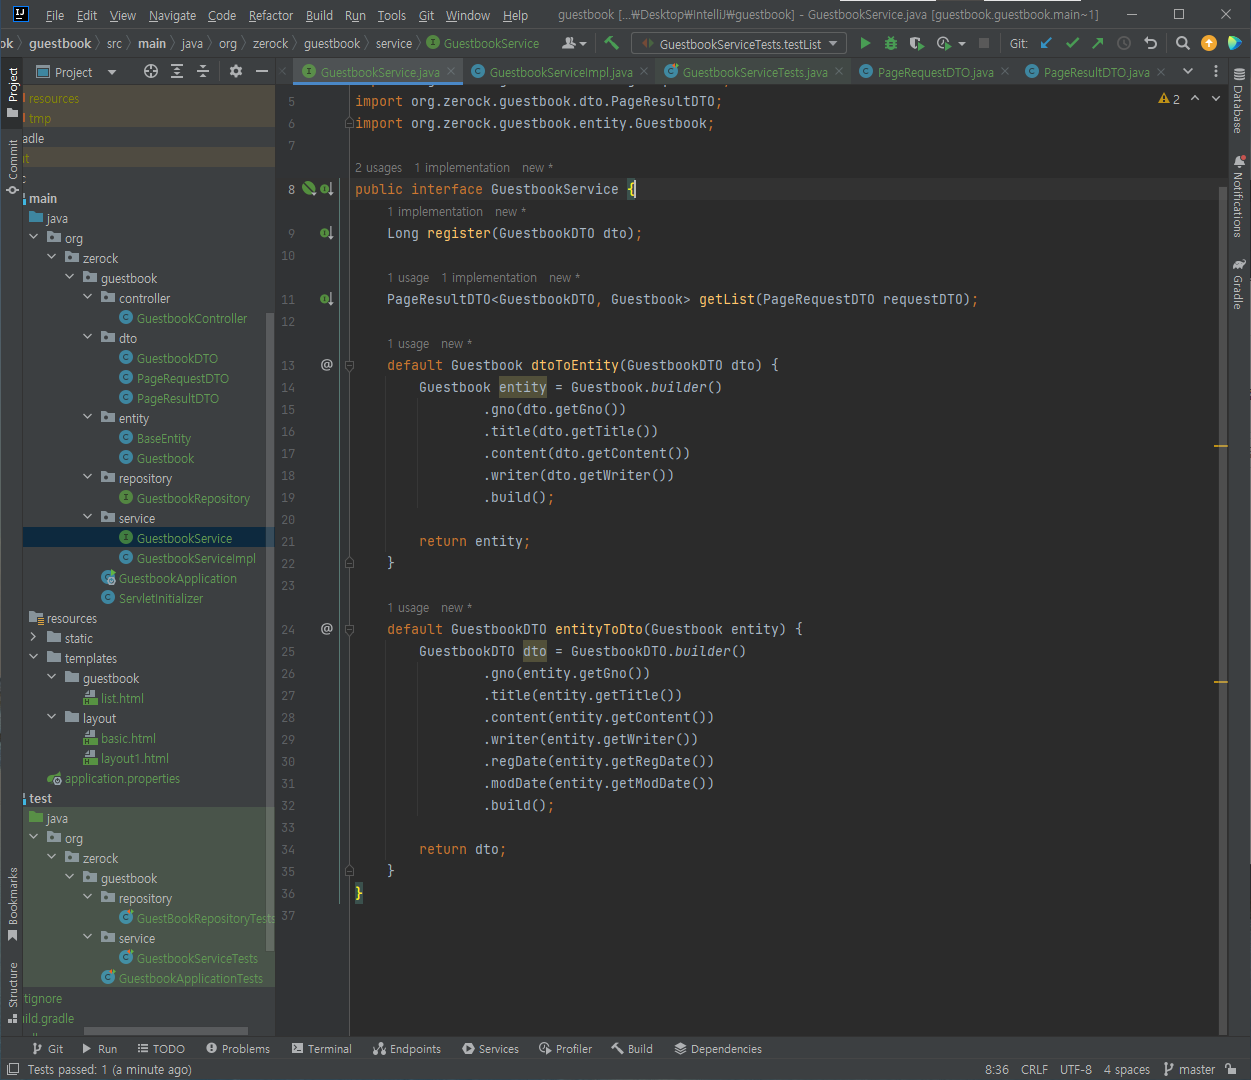Show hidden editor tabs dropdown arrow
Screen dimensions: 1251x1080
coord(1188,71)
